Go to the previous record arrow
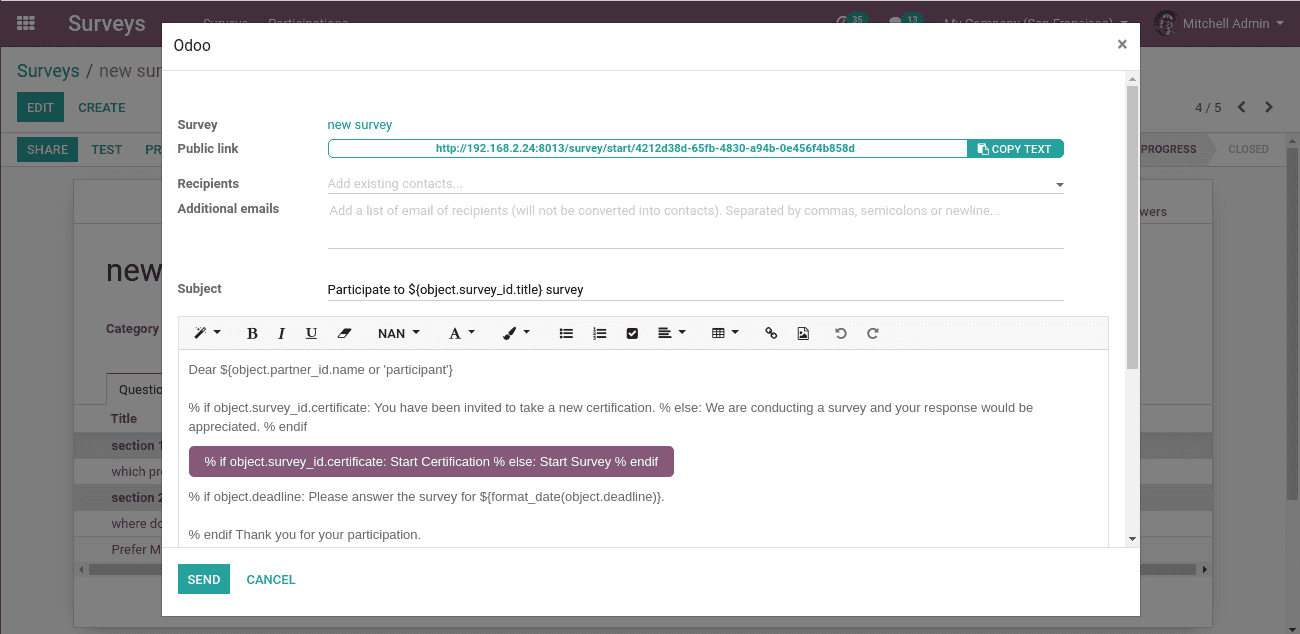The height and width of the screenshot is (634, 1300). 1242,107
